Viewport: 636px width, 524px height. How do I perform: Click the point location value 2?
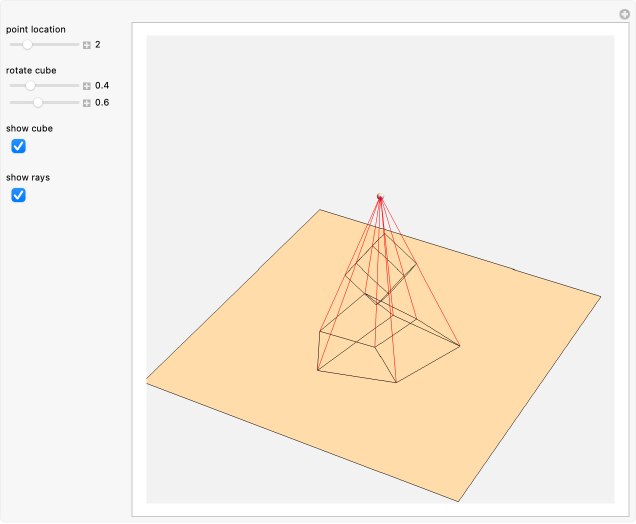[98, 45]
